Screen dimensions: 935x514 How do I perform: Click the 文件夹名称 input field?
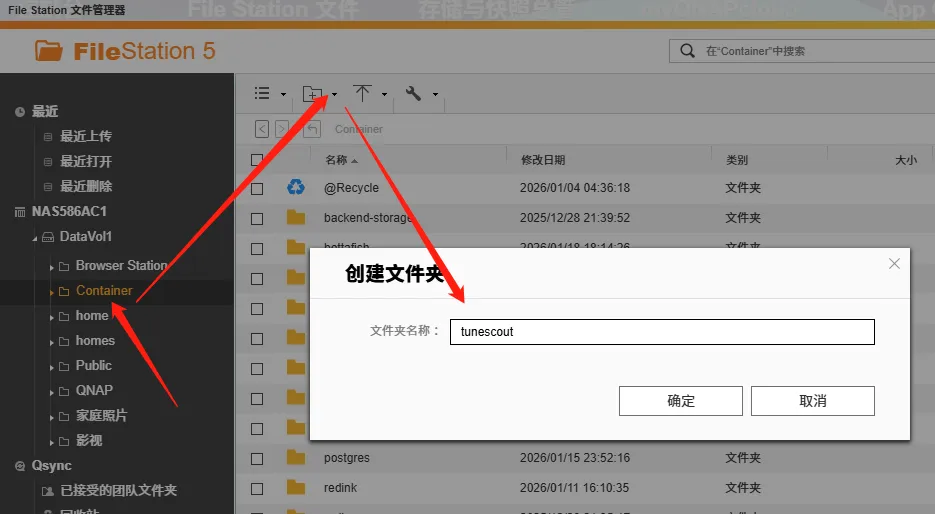pos(662,332)
